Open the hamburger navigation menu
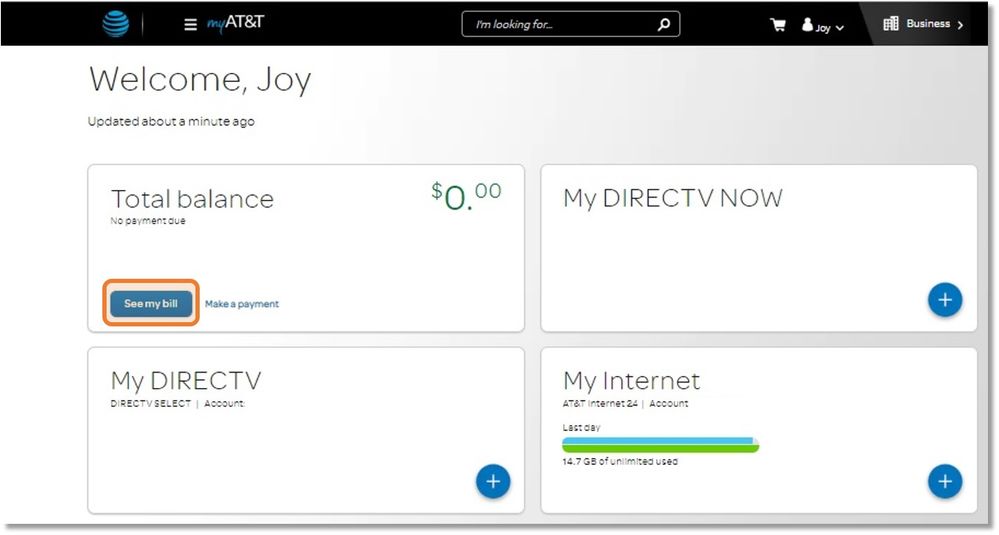Viewport: 999px width, 535px height. tap(191, 25)
